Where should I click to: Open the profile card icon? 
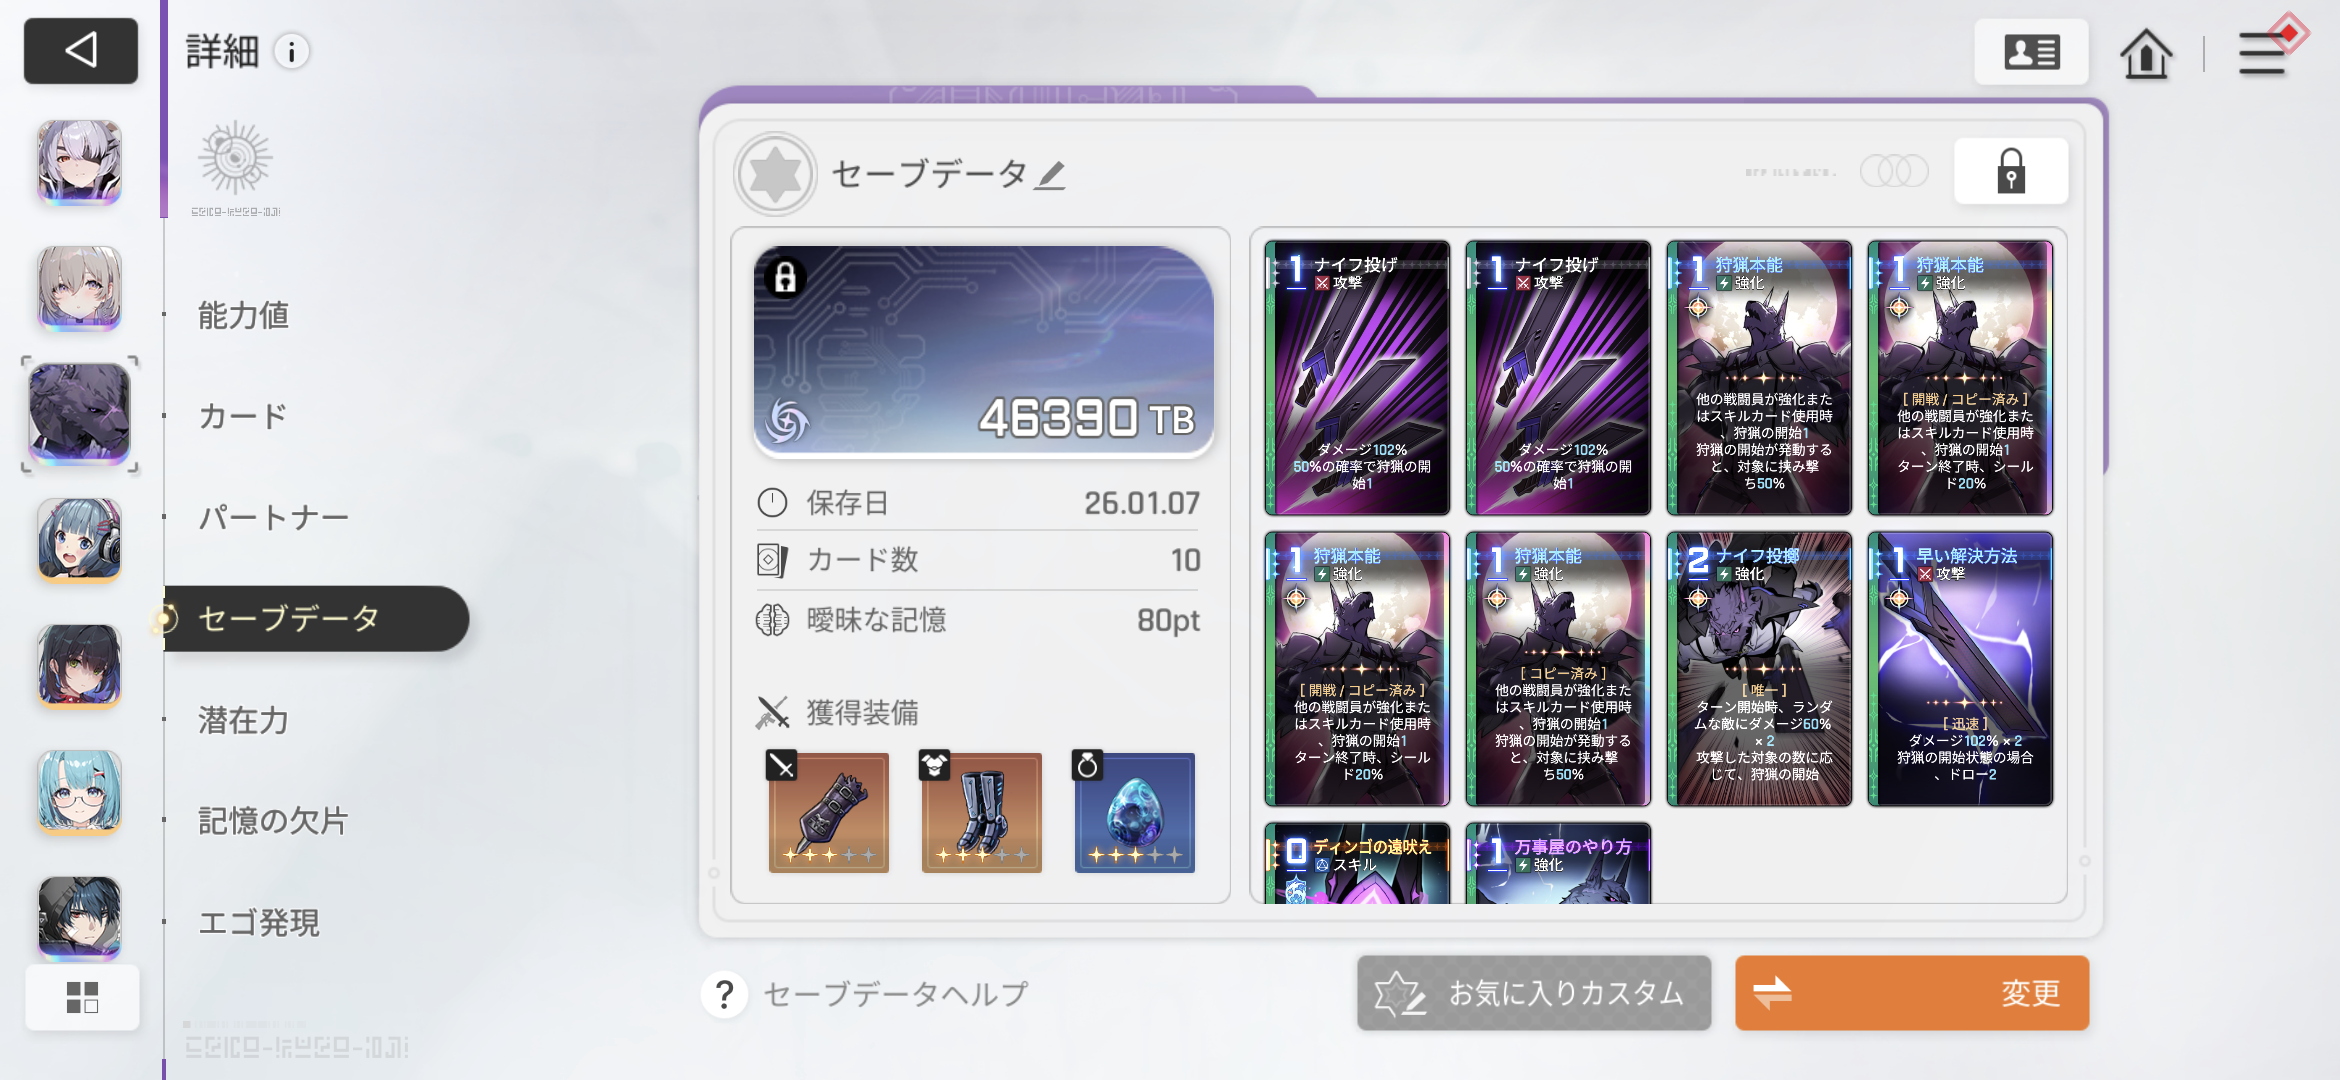(2031, 52)
